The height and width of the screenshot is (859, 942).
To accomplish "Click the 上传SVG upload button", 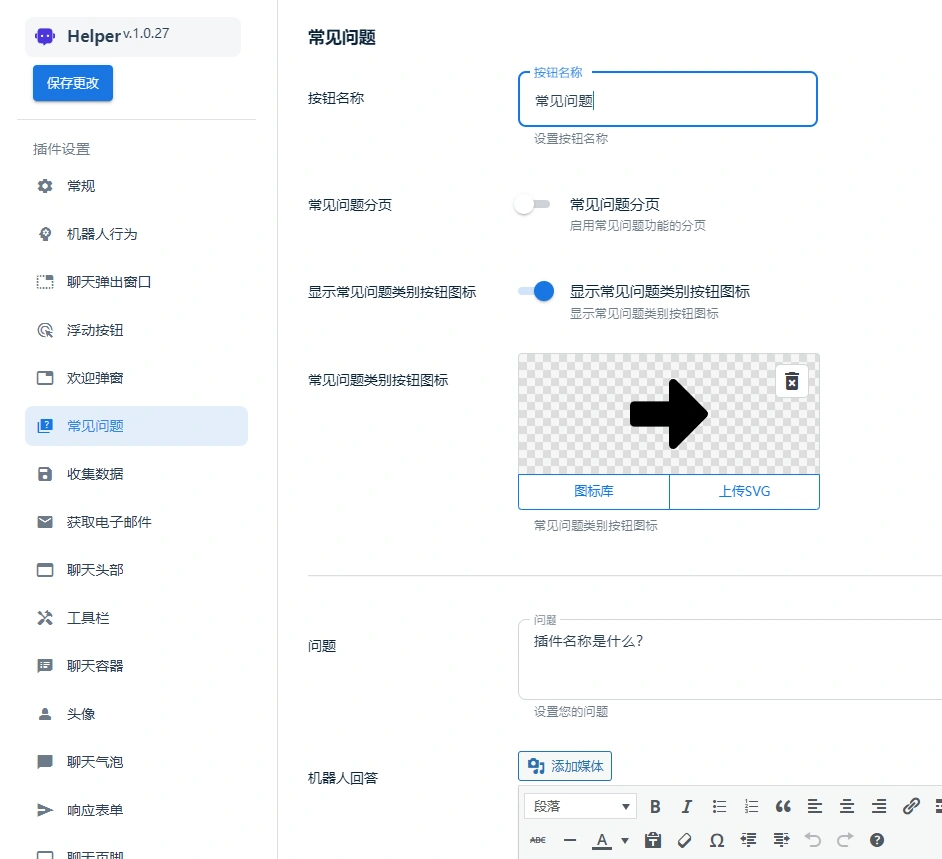I will pyautogui.click(x=744, y=491).
